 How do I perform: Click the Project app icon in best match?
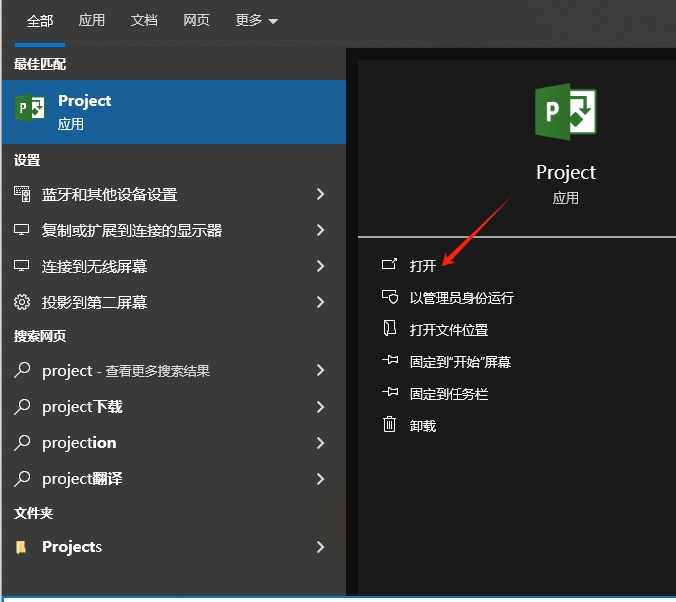pos(30,108)
